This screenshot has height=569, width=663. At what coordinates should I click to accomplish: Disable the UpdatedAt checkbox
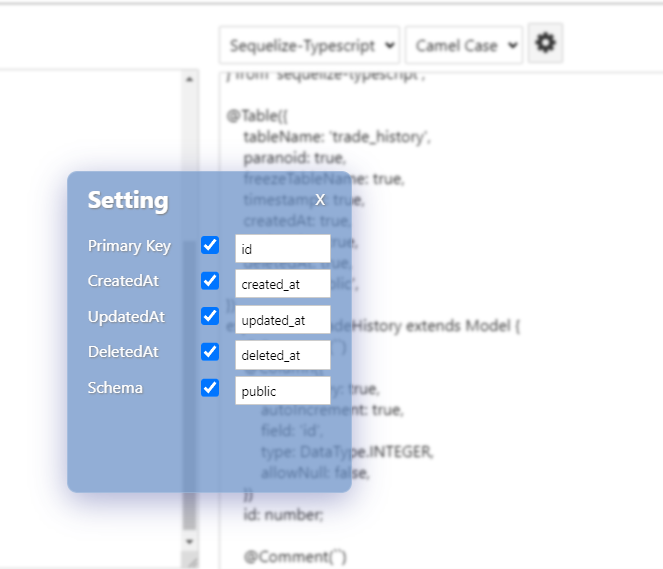(x=210, y=316)
